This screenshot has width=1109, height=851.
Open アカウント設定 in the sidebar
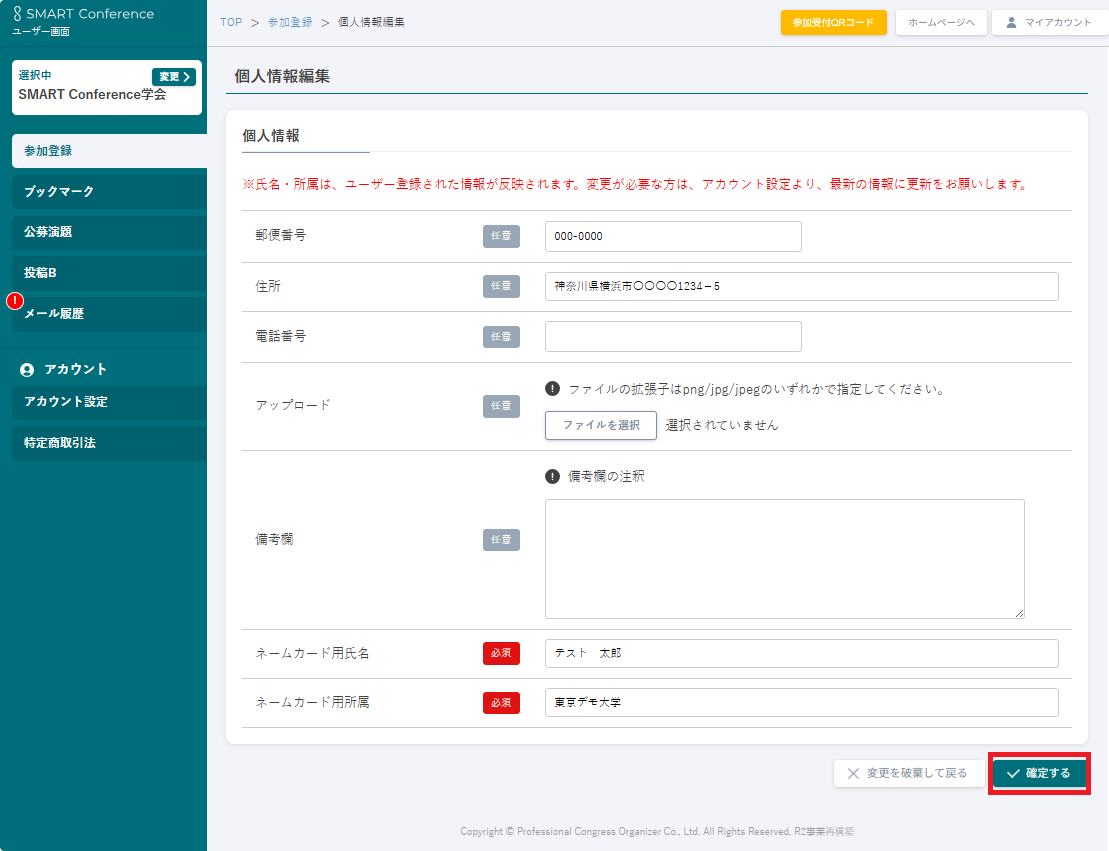(x=104, y=402)
